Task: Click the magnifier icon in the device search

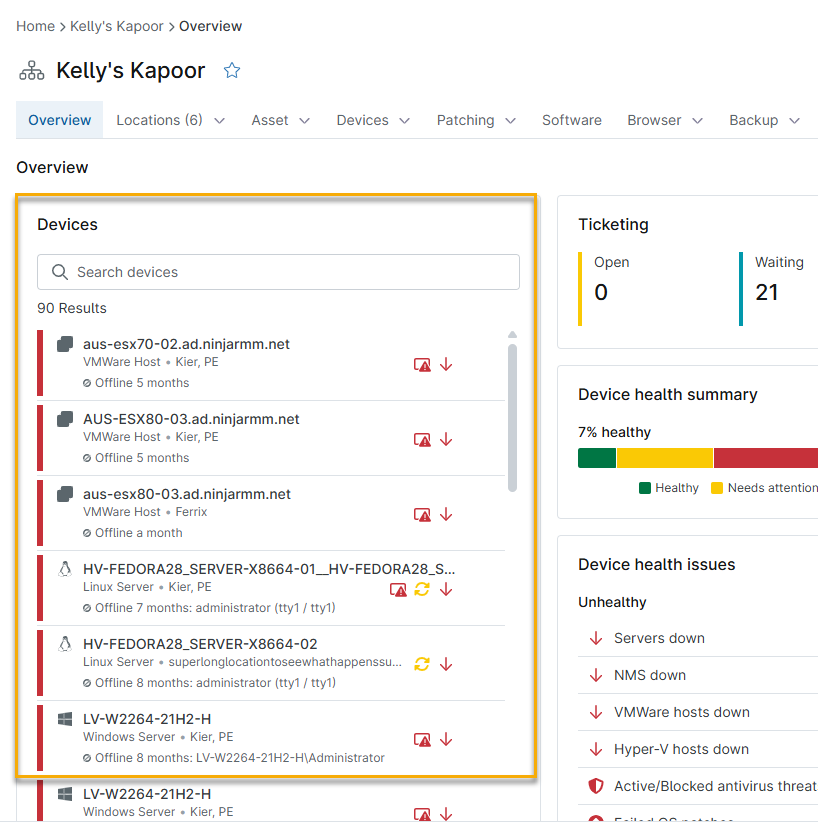Action: pos(60,272)
